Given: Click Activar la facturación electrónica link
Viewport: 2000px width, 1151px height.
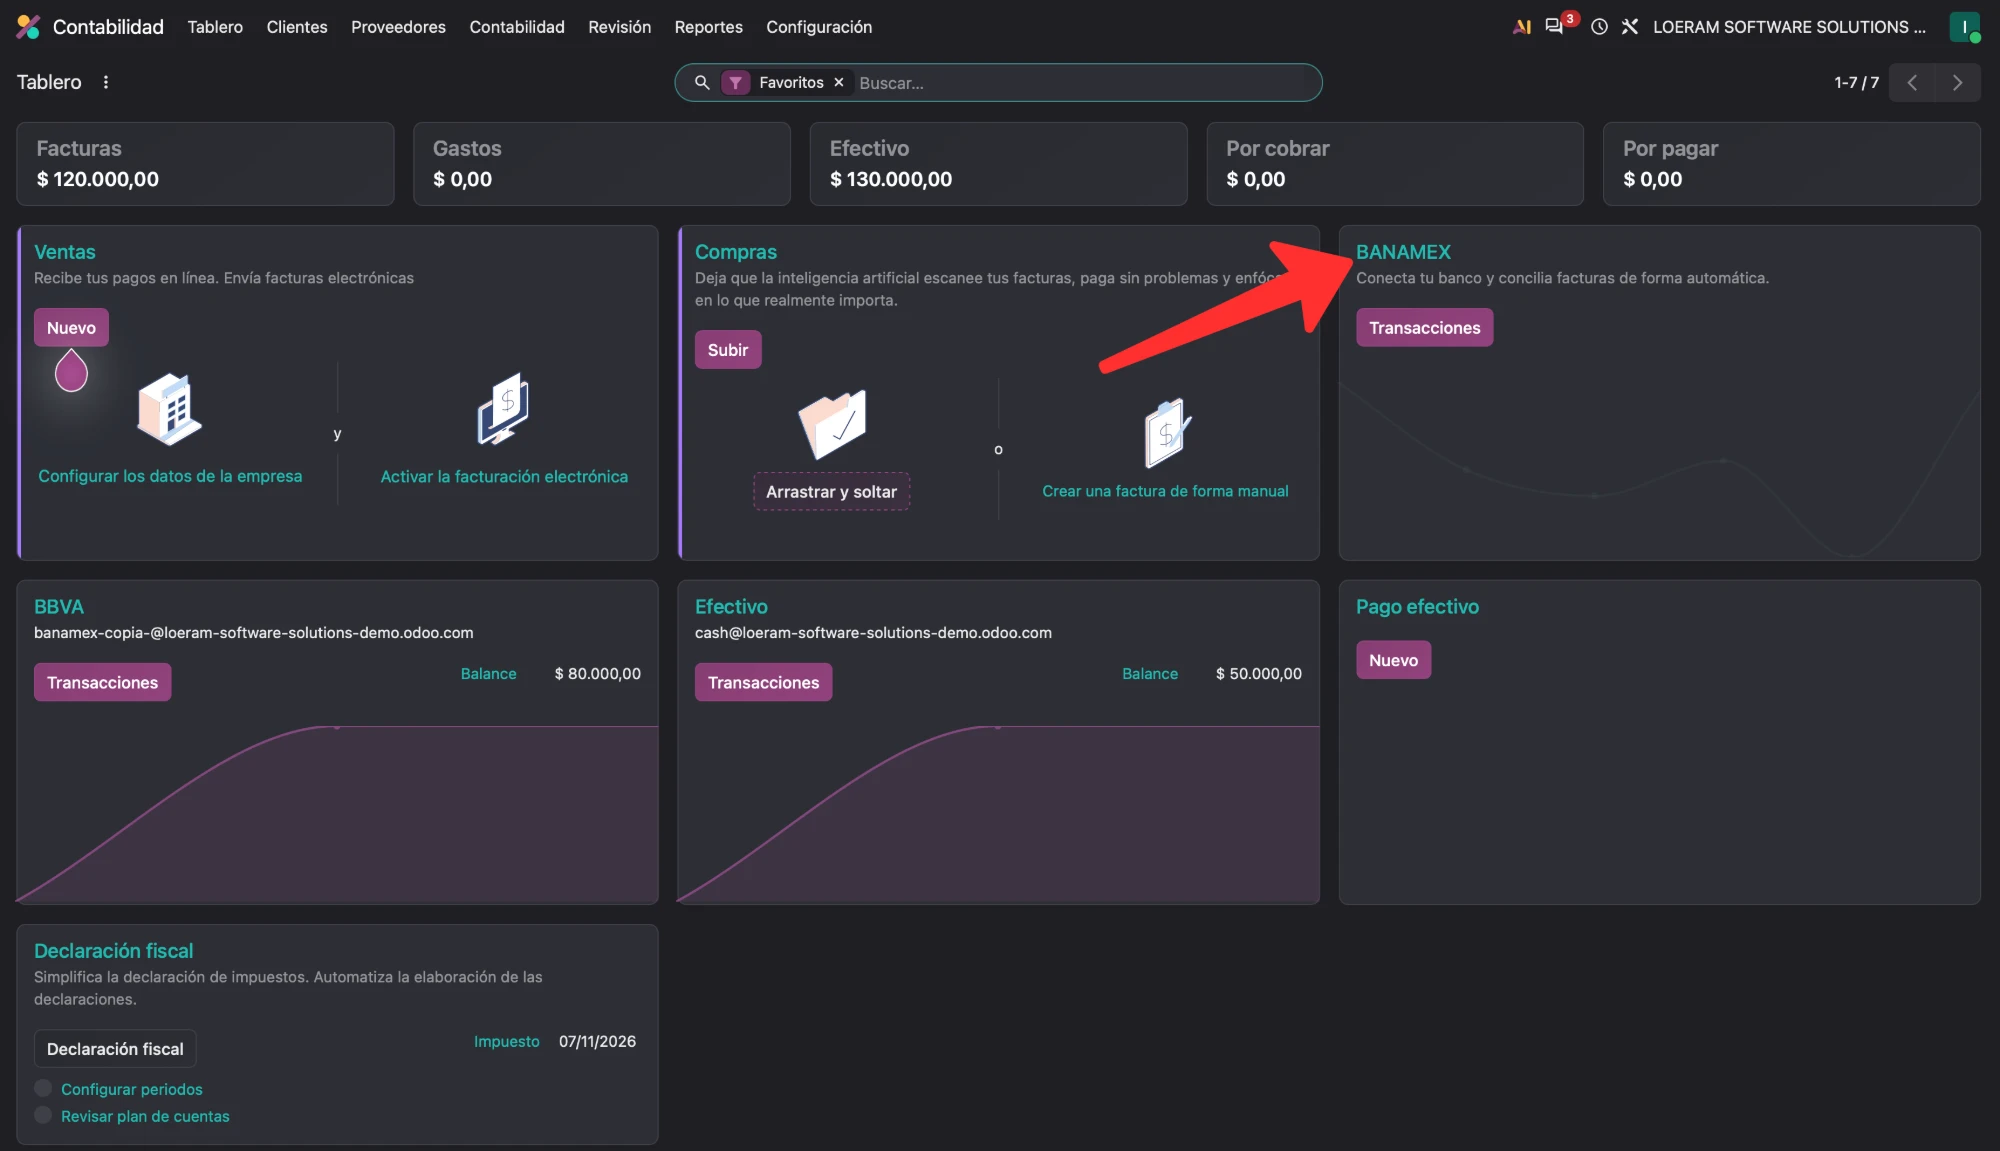Looking at the screenshot, I should pos(504,477).
